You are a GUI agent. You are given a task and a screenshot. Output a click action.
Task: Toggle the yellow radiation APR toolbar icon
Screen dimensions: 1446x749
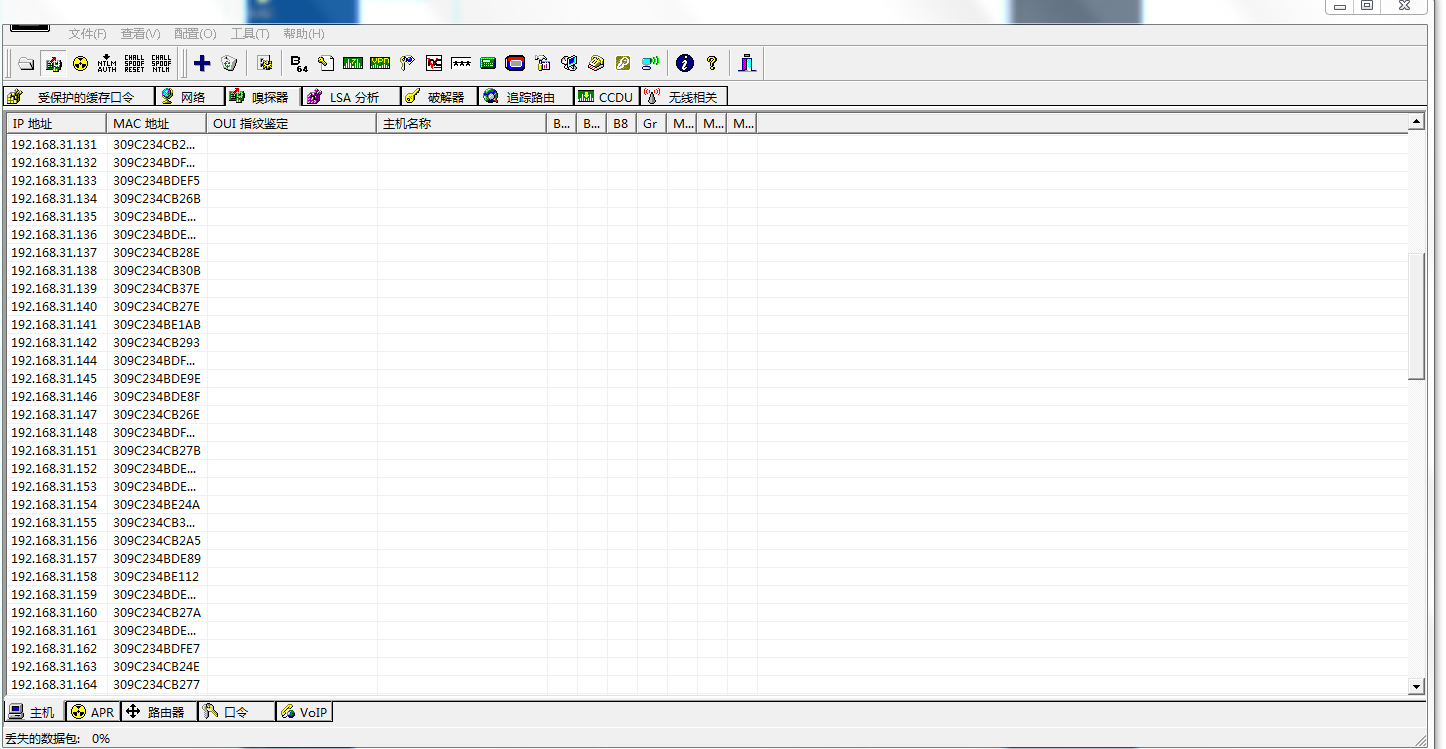81,63
